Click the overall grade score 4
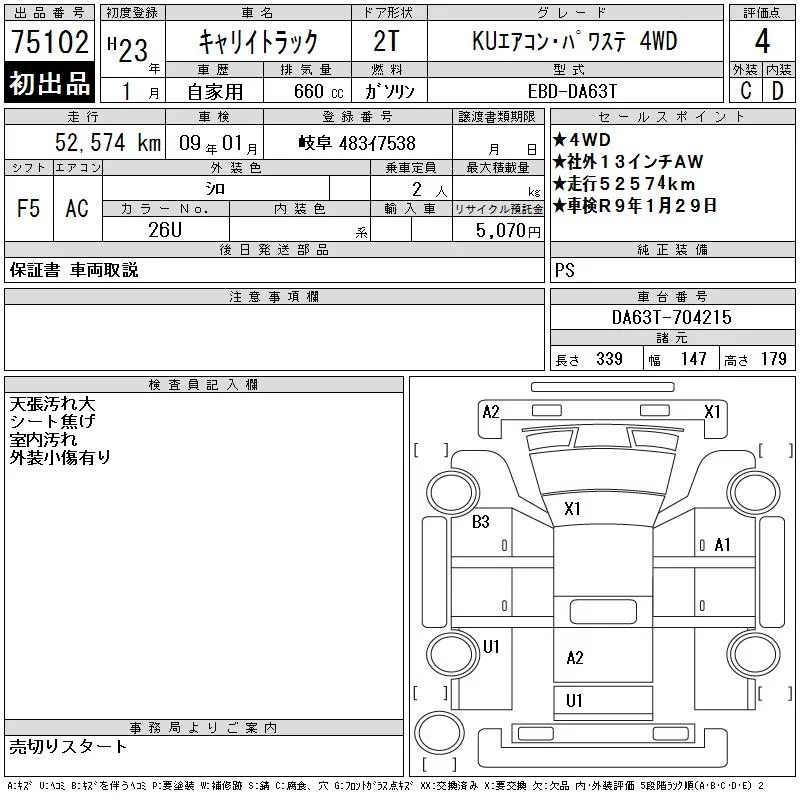This screenshot has width=800, height=800. pos(762,41)
